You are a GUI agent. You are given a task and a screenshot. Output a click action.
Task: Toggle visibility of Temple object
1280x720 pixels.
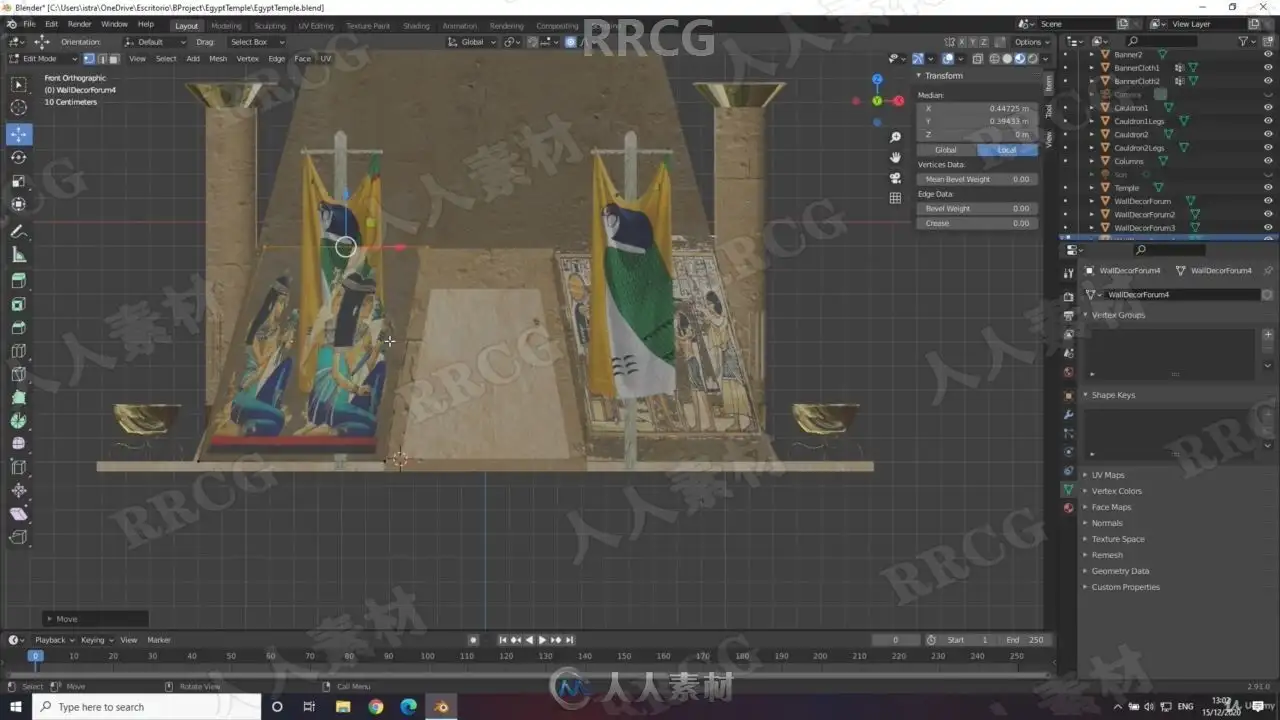point(1268,187)
